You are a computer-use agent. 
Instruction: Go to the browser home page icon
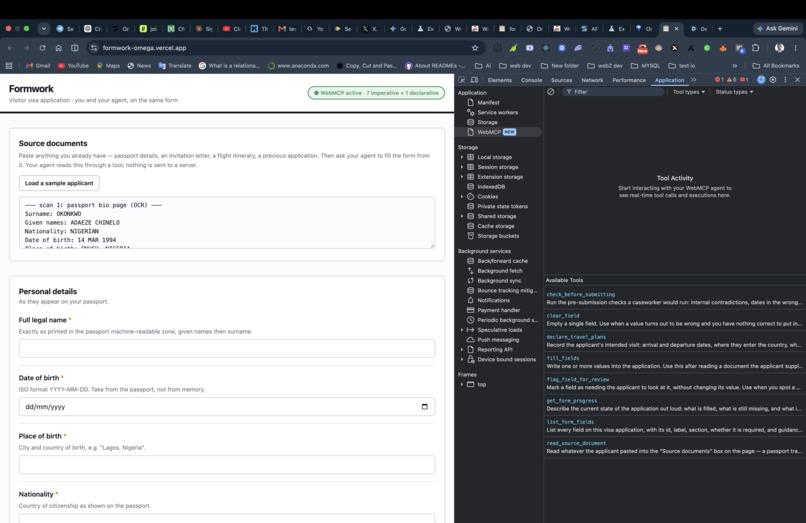59,48
